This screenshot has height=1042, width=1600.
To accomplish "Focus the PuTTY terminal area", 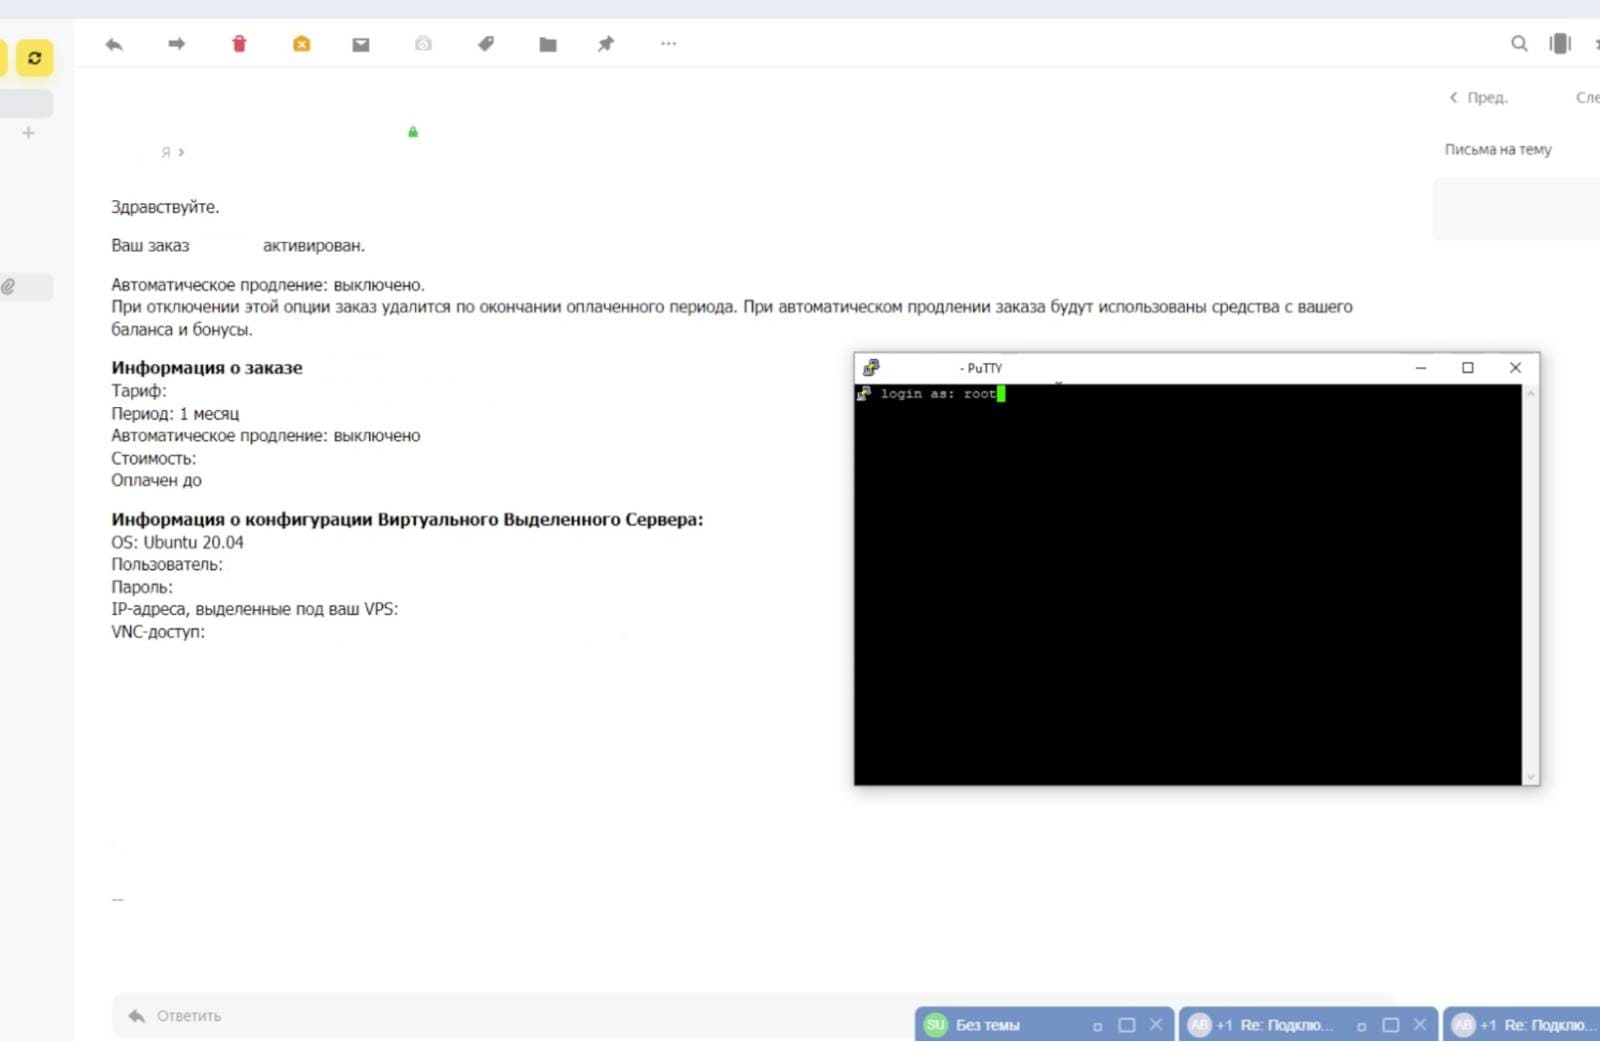I will [x=1188, y=585].
